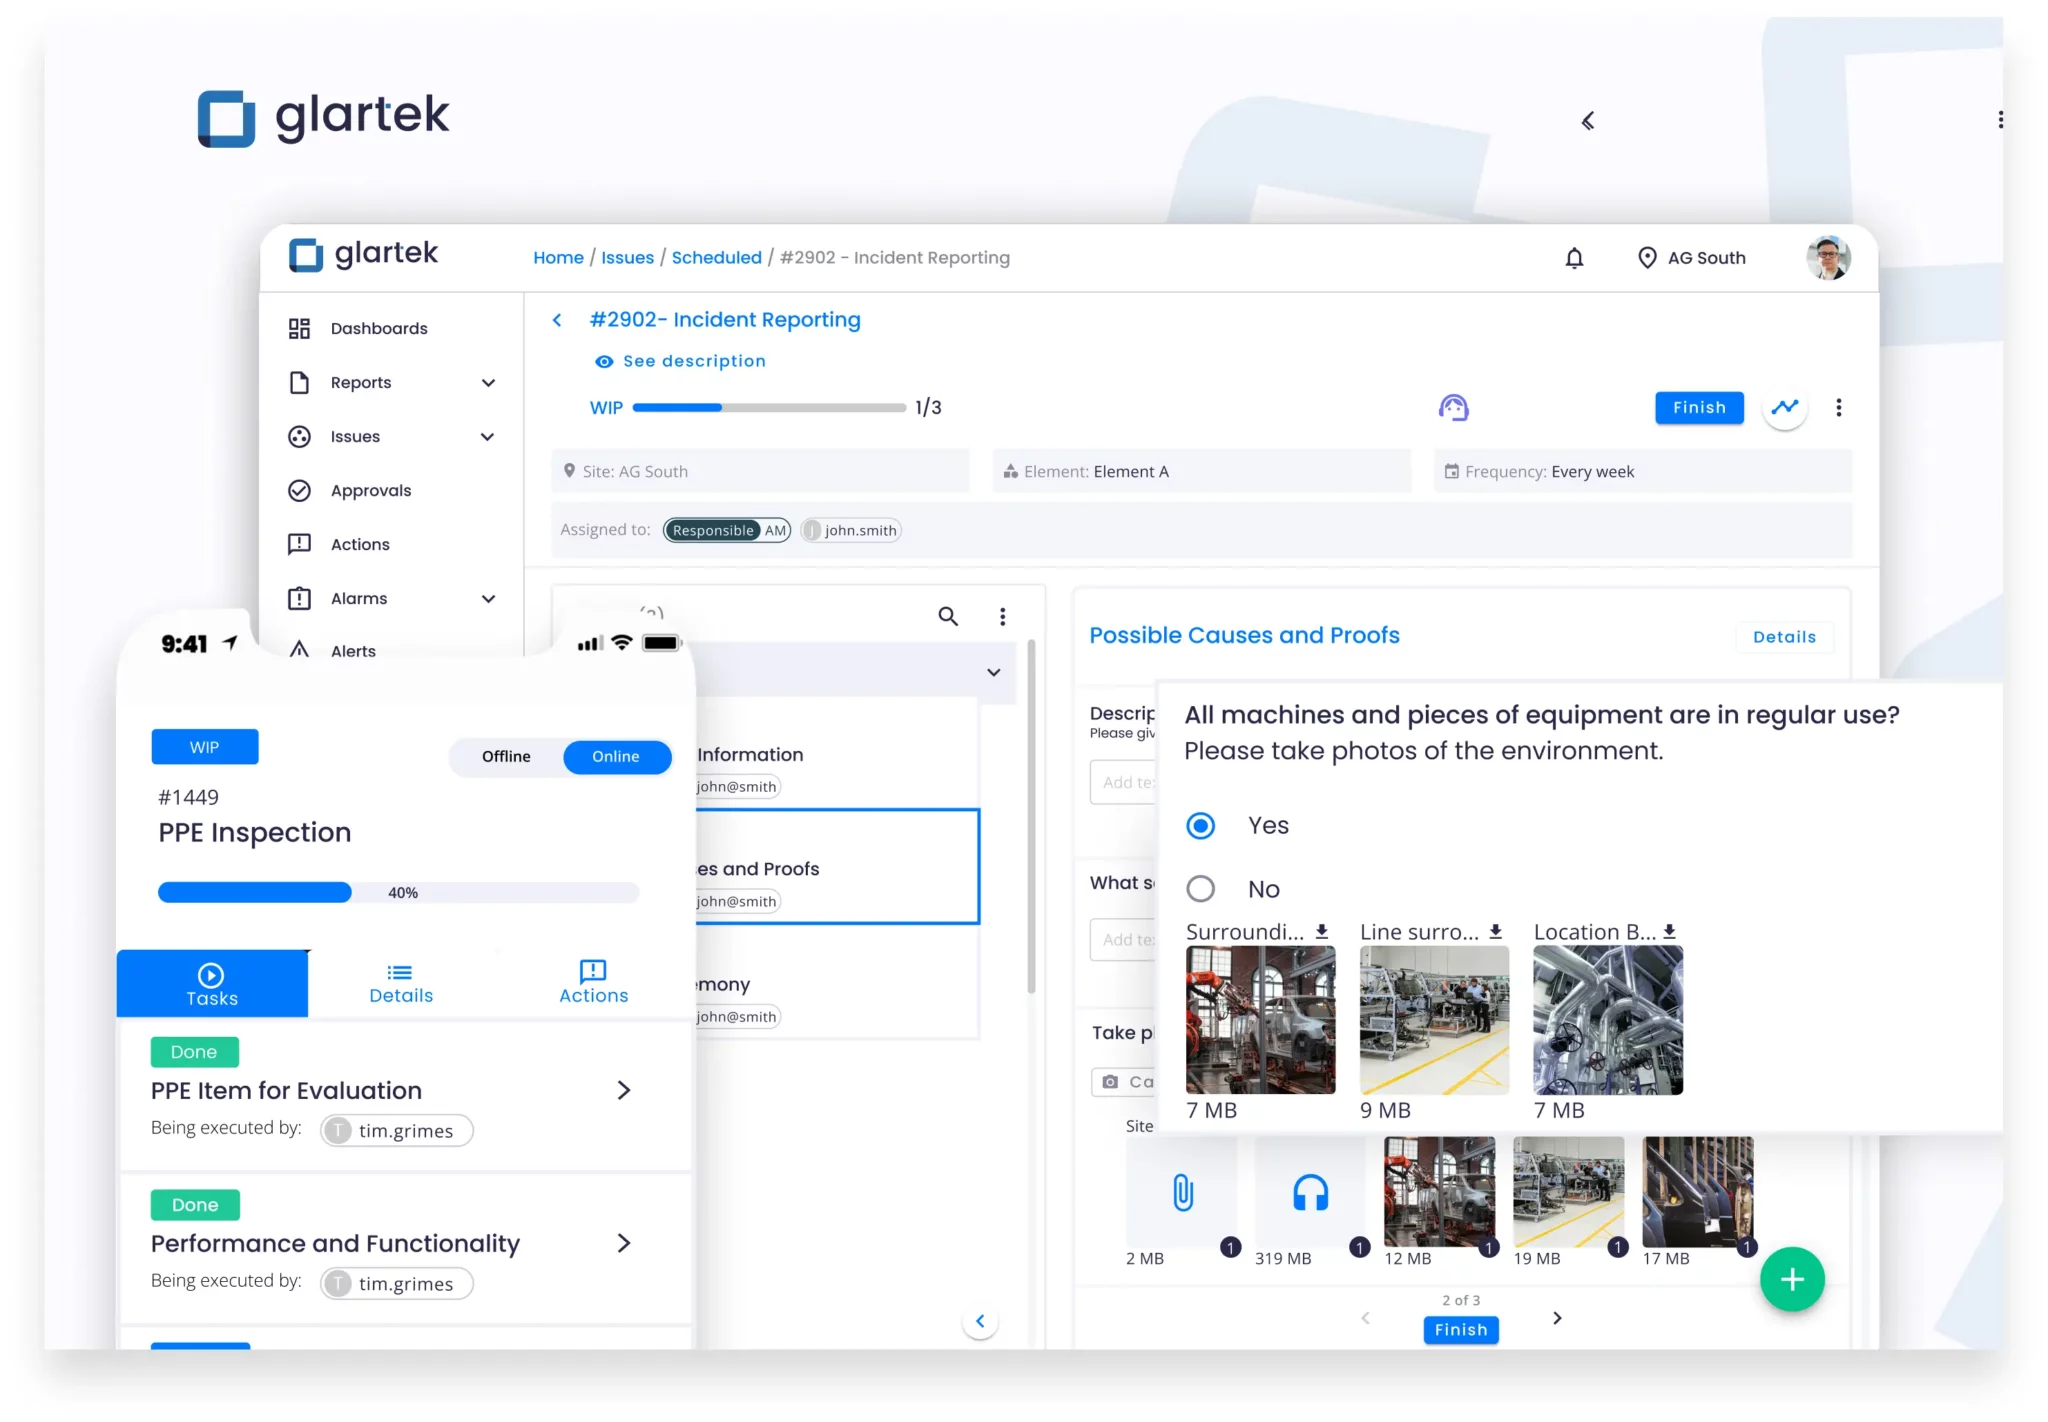Click the john.smith assignee chip
Image resolution: width=2048 pixels, height=1422 pixels.
click(x=851, y=530)
